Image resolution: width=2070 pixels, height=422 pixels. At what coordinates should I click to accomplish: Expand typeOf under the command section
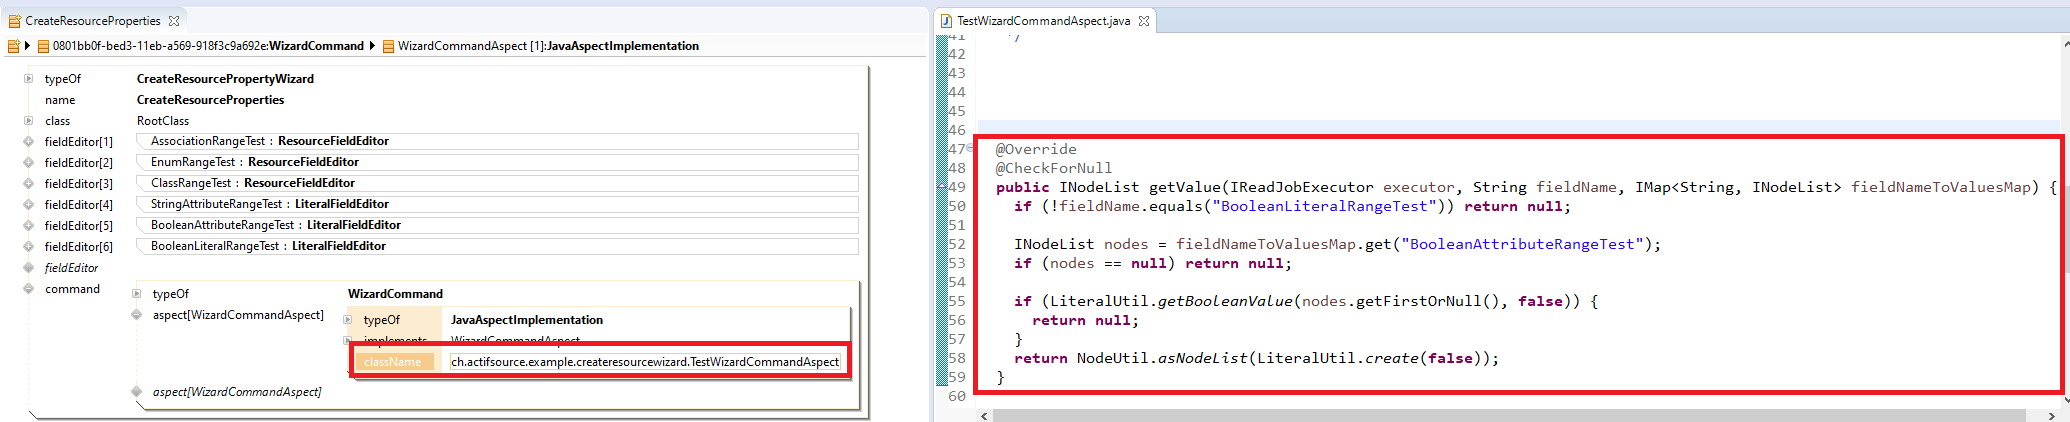coord(136,294)
